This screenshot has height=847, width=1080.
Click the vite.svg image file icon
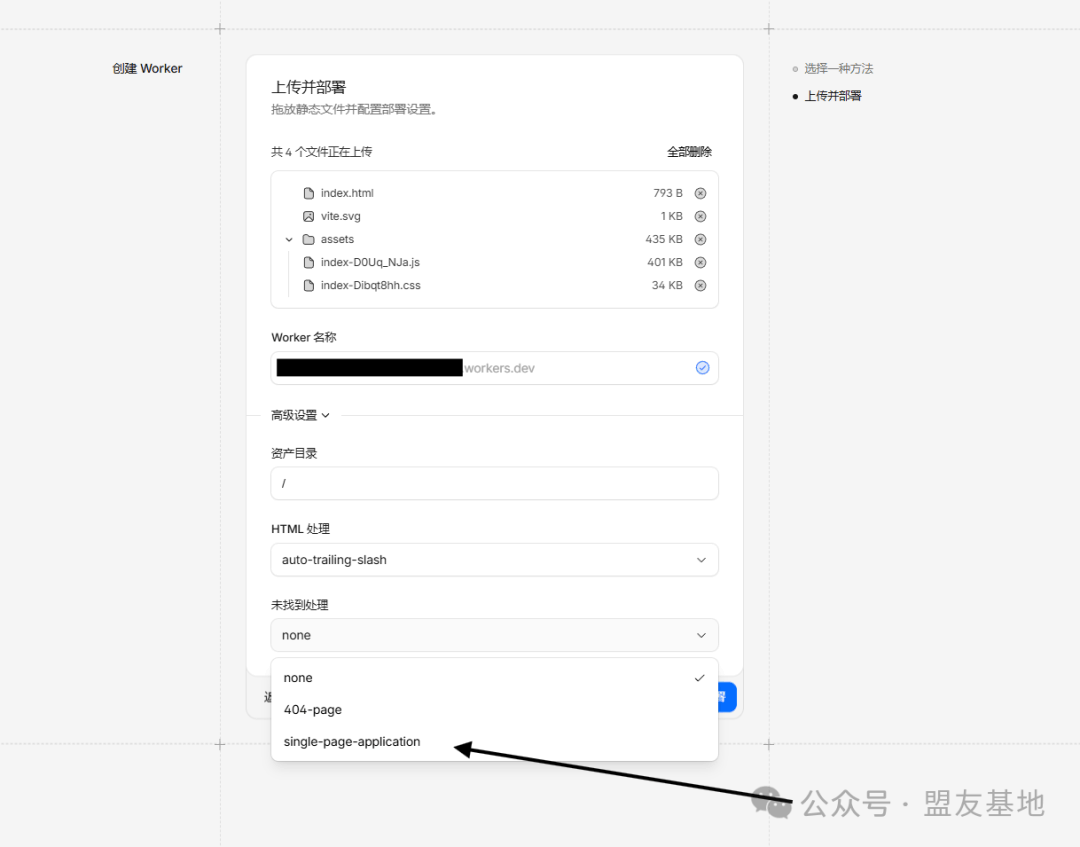309,216
